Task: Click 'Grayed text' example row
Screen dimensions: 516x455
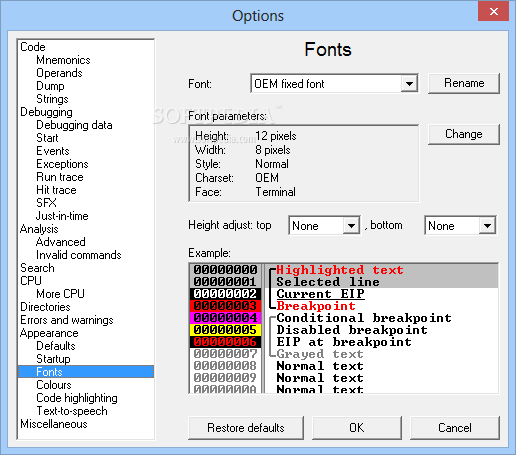Action: (320, 354)
